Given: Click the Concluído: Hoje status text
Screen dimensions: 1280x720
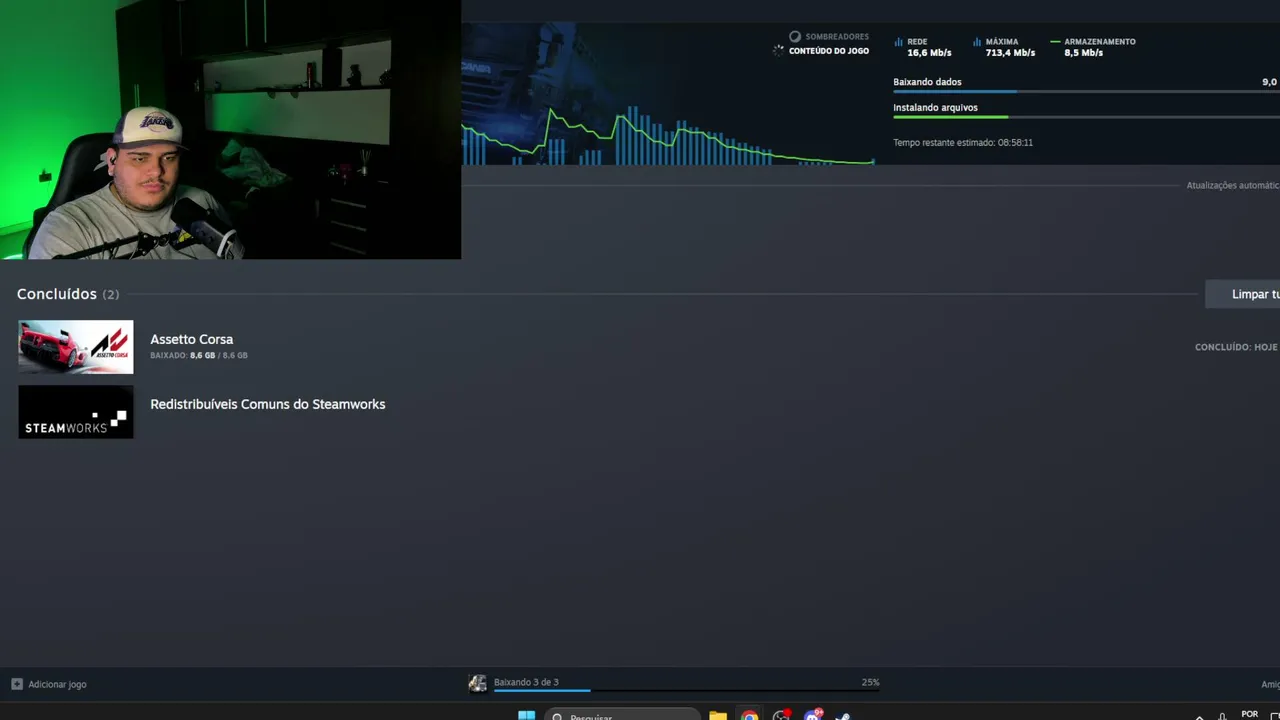Looking at the screenshot, I should pyautogui.click(x=1236, y=347).
